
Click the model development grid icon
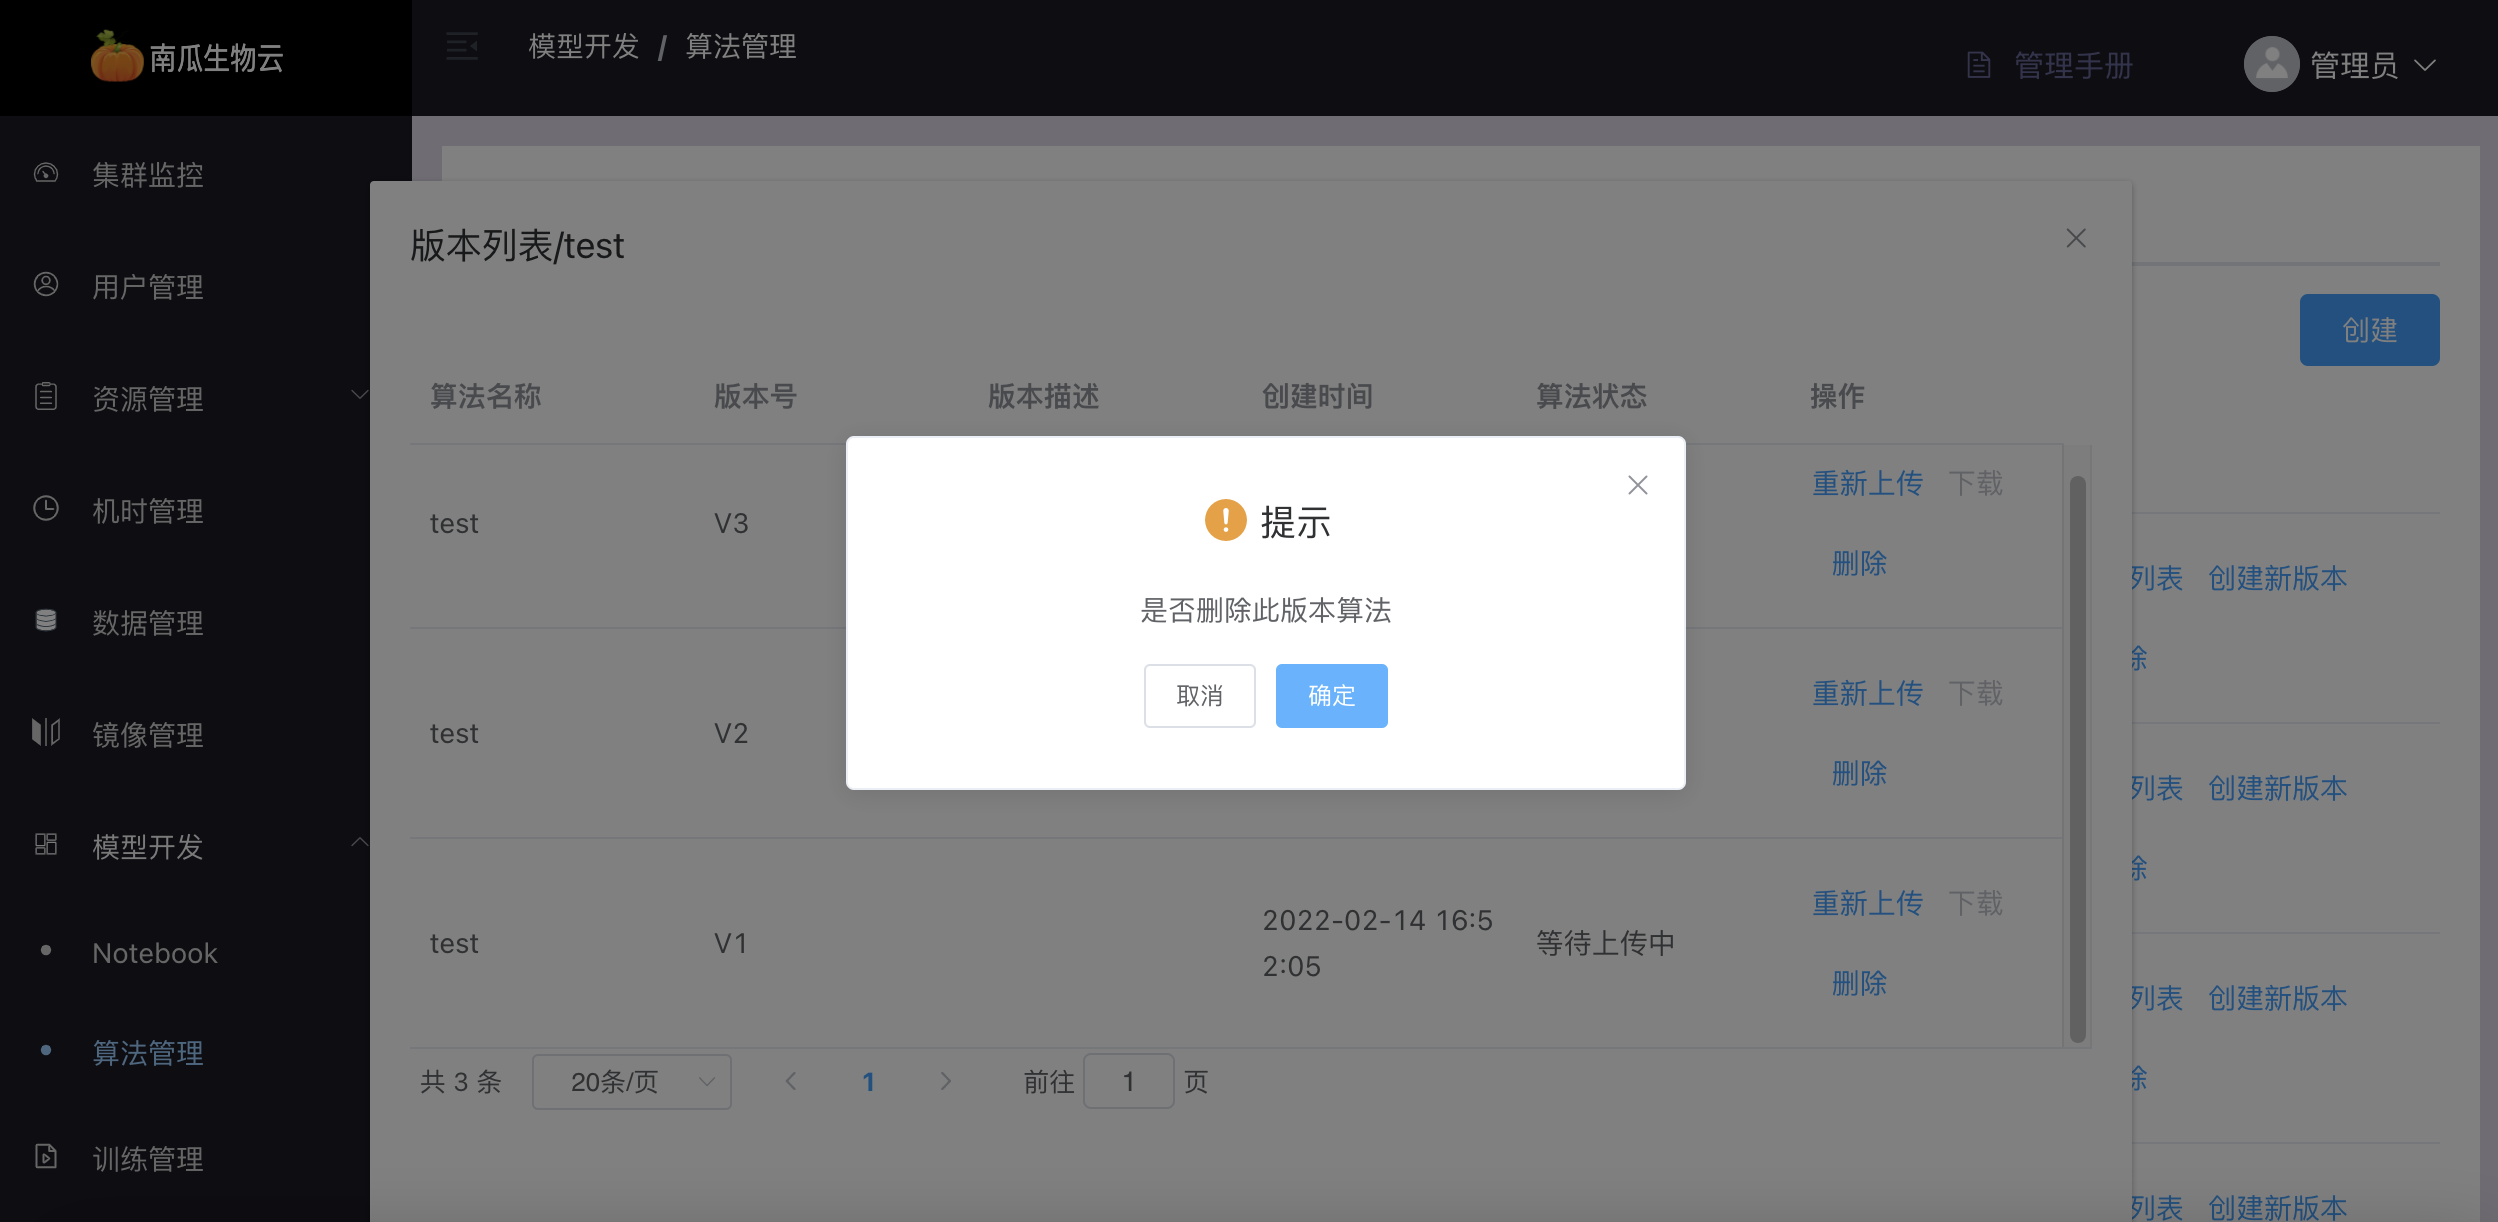(46, 845)
